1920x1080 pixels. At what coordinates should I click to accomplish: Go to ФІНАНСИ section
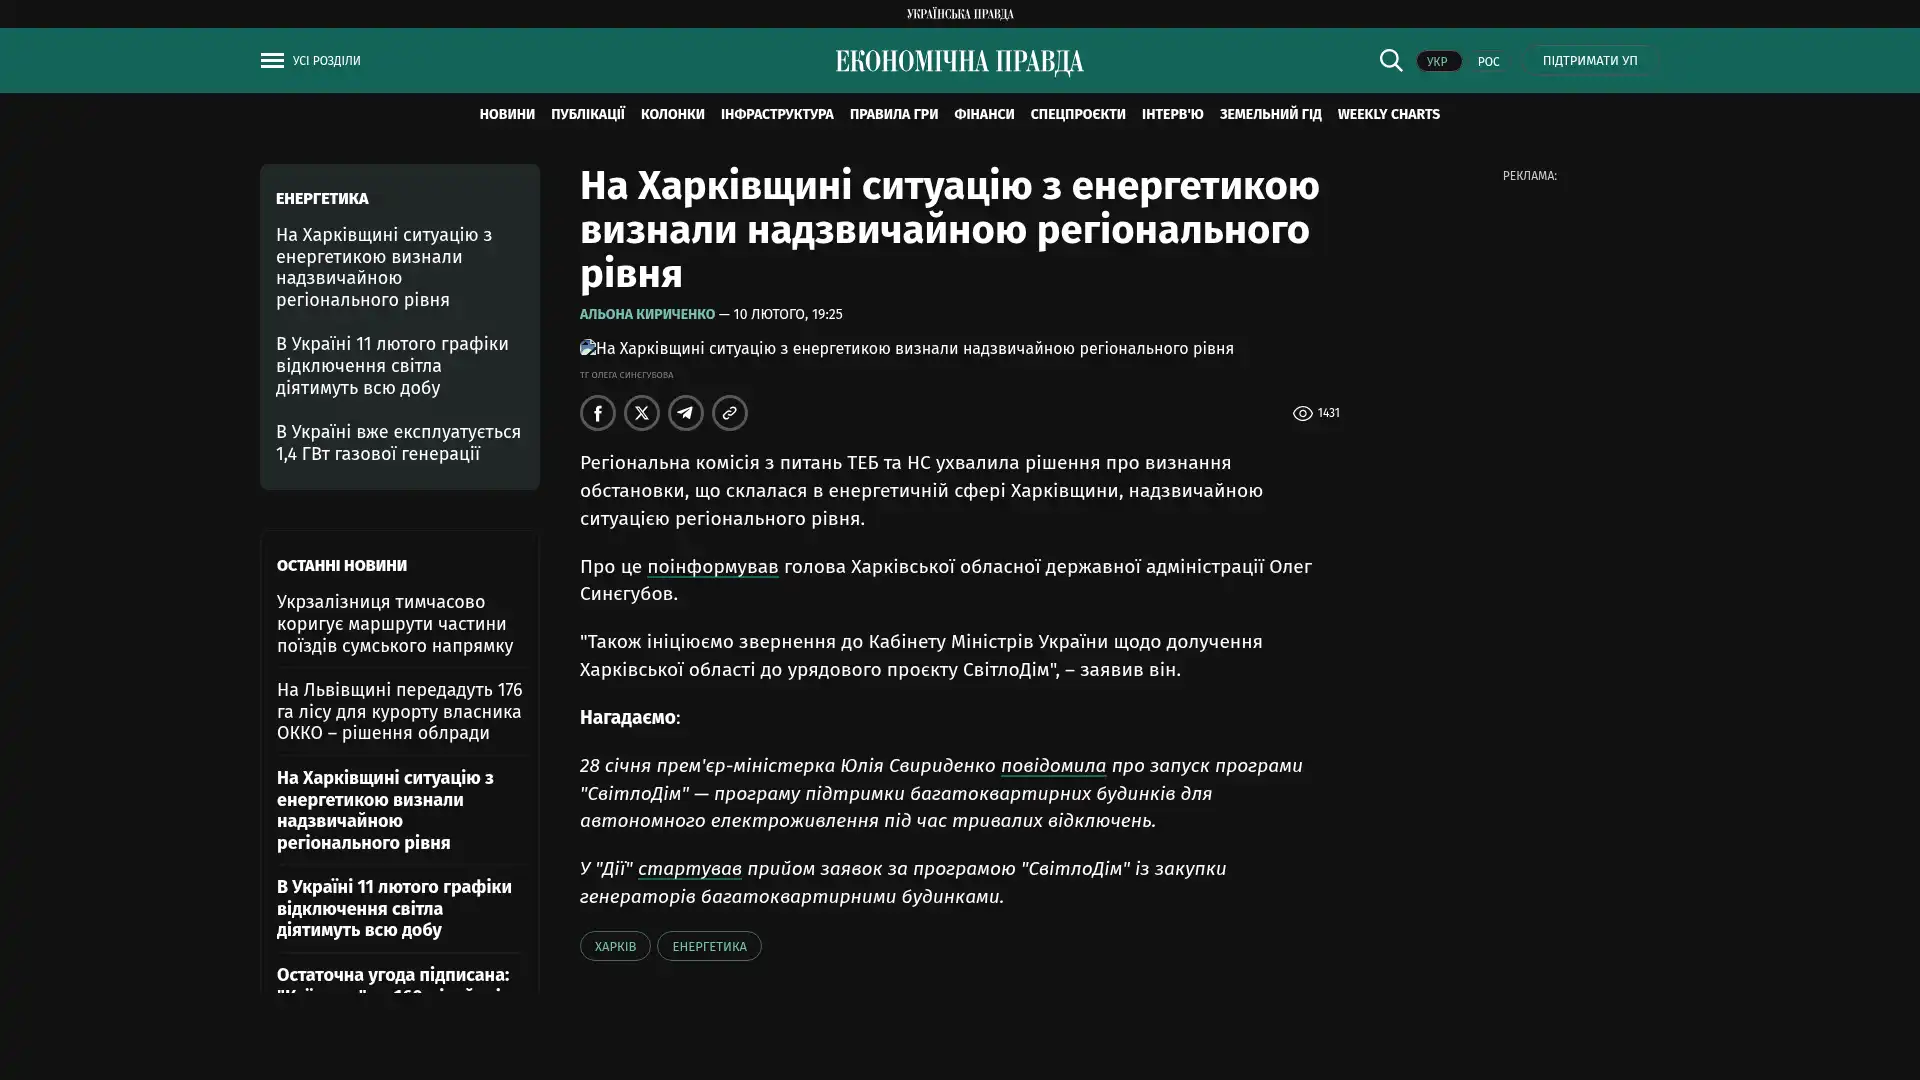click(x=983, y=114)
